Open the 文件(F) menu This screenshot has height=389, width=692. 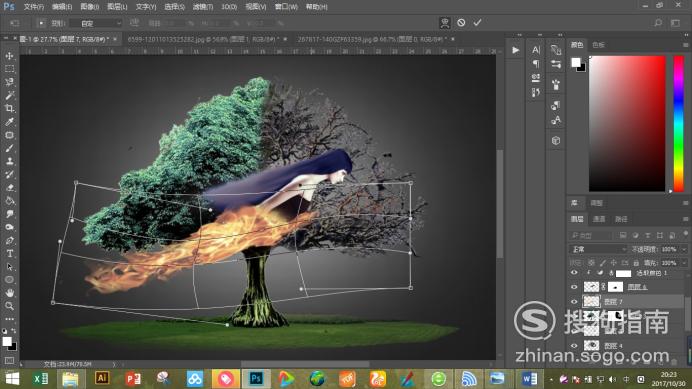coord(34,7)
